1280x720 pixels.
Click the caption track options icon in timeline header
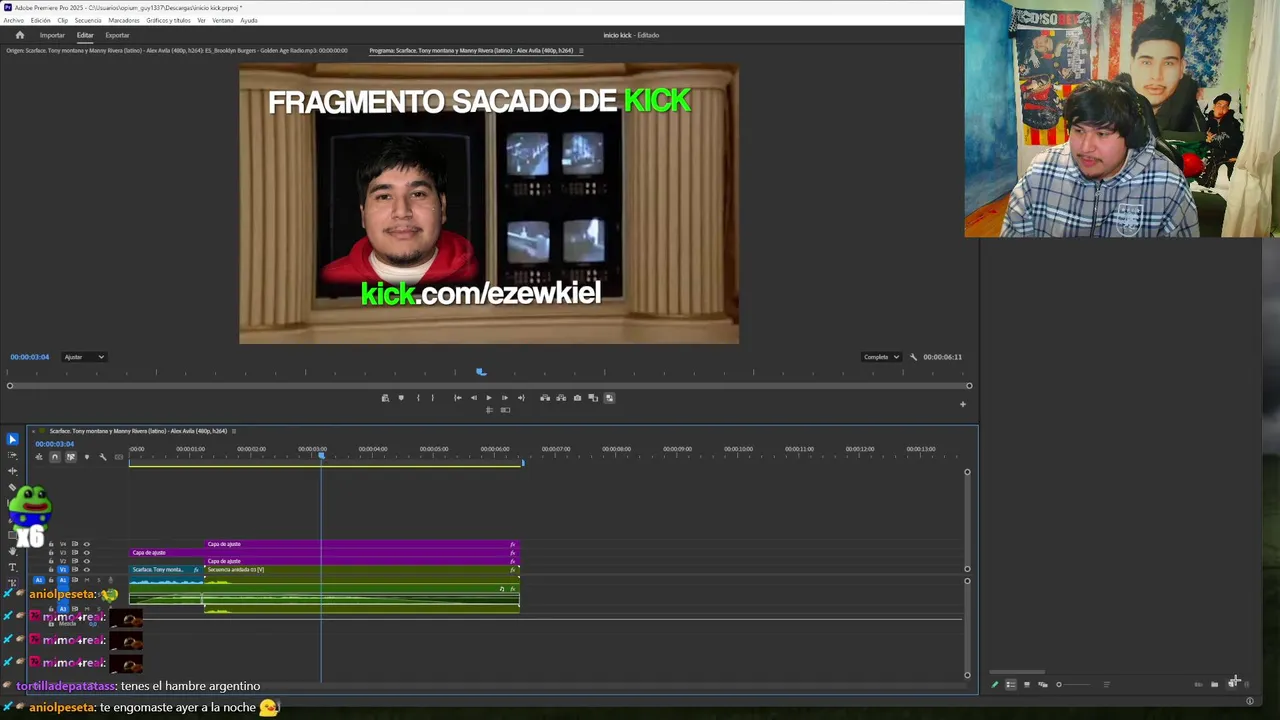click(x=119, y=457)
